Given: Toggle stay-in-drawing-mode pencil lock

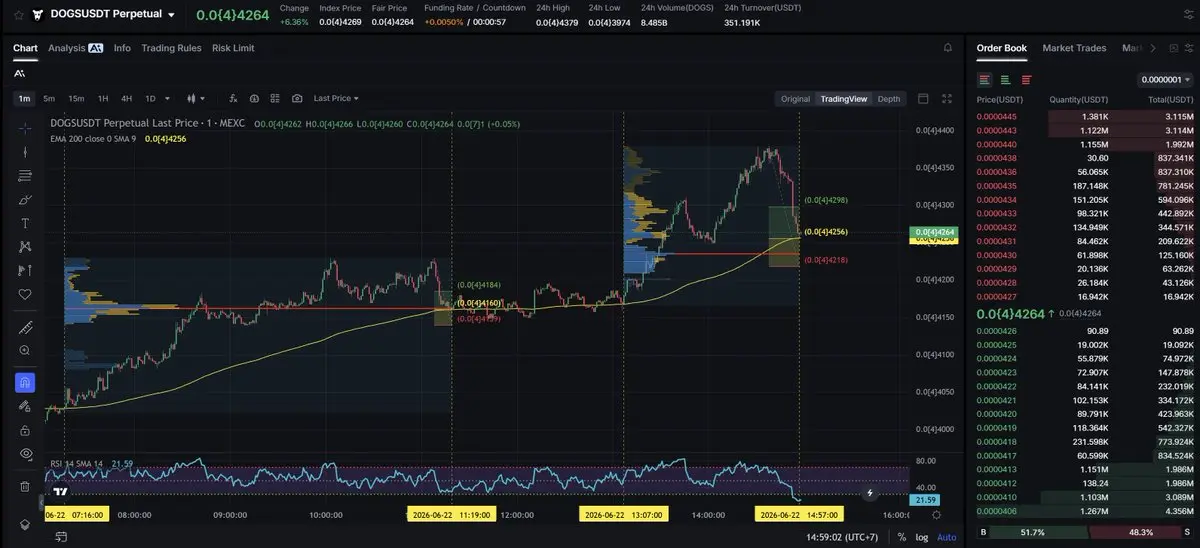Looking at the screenshot, I should [26, 406].
